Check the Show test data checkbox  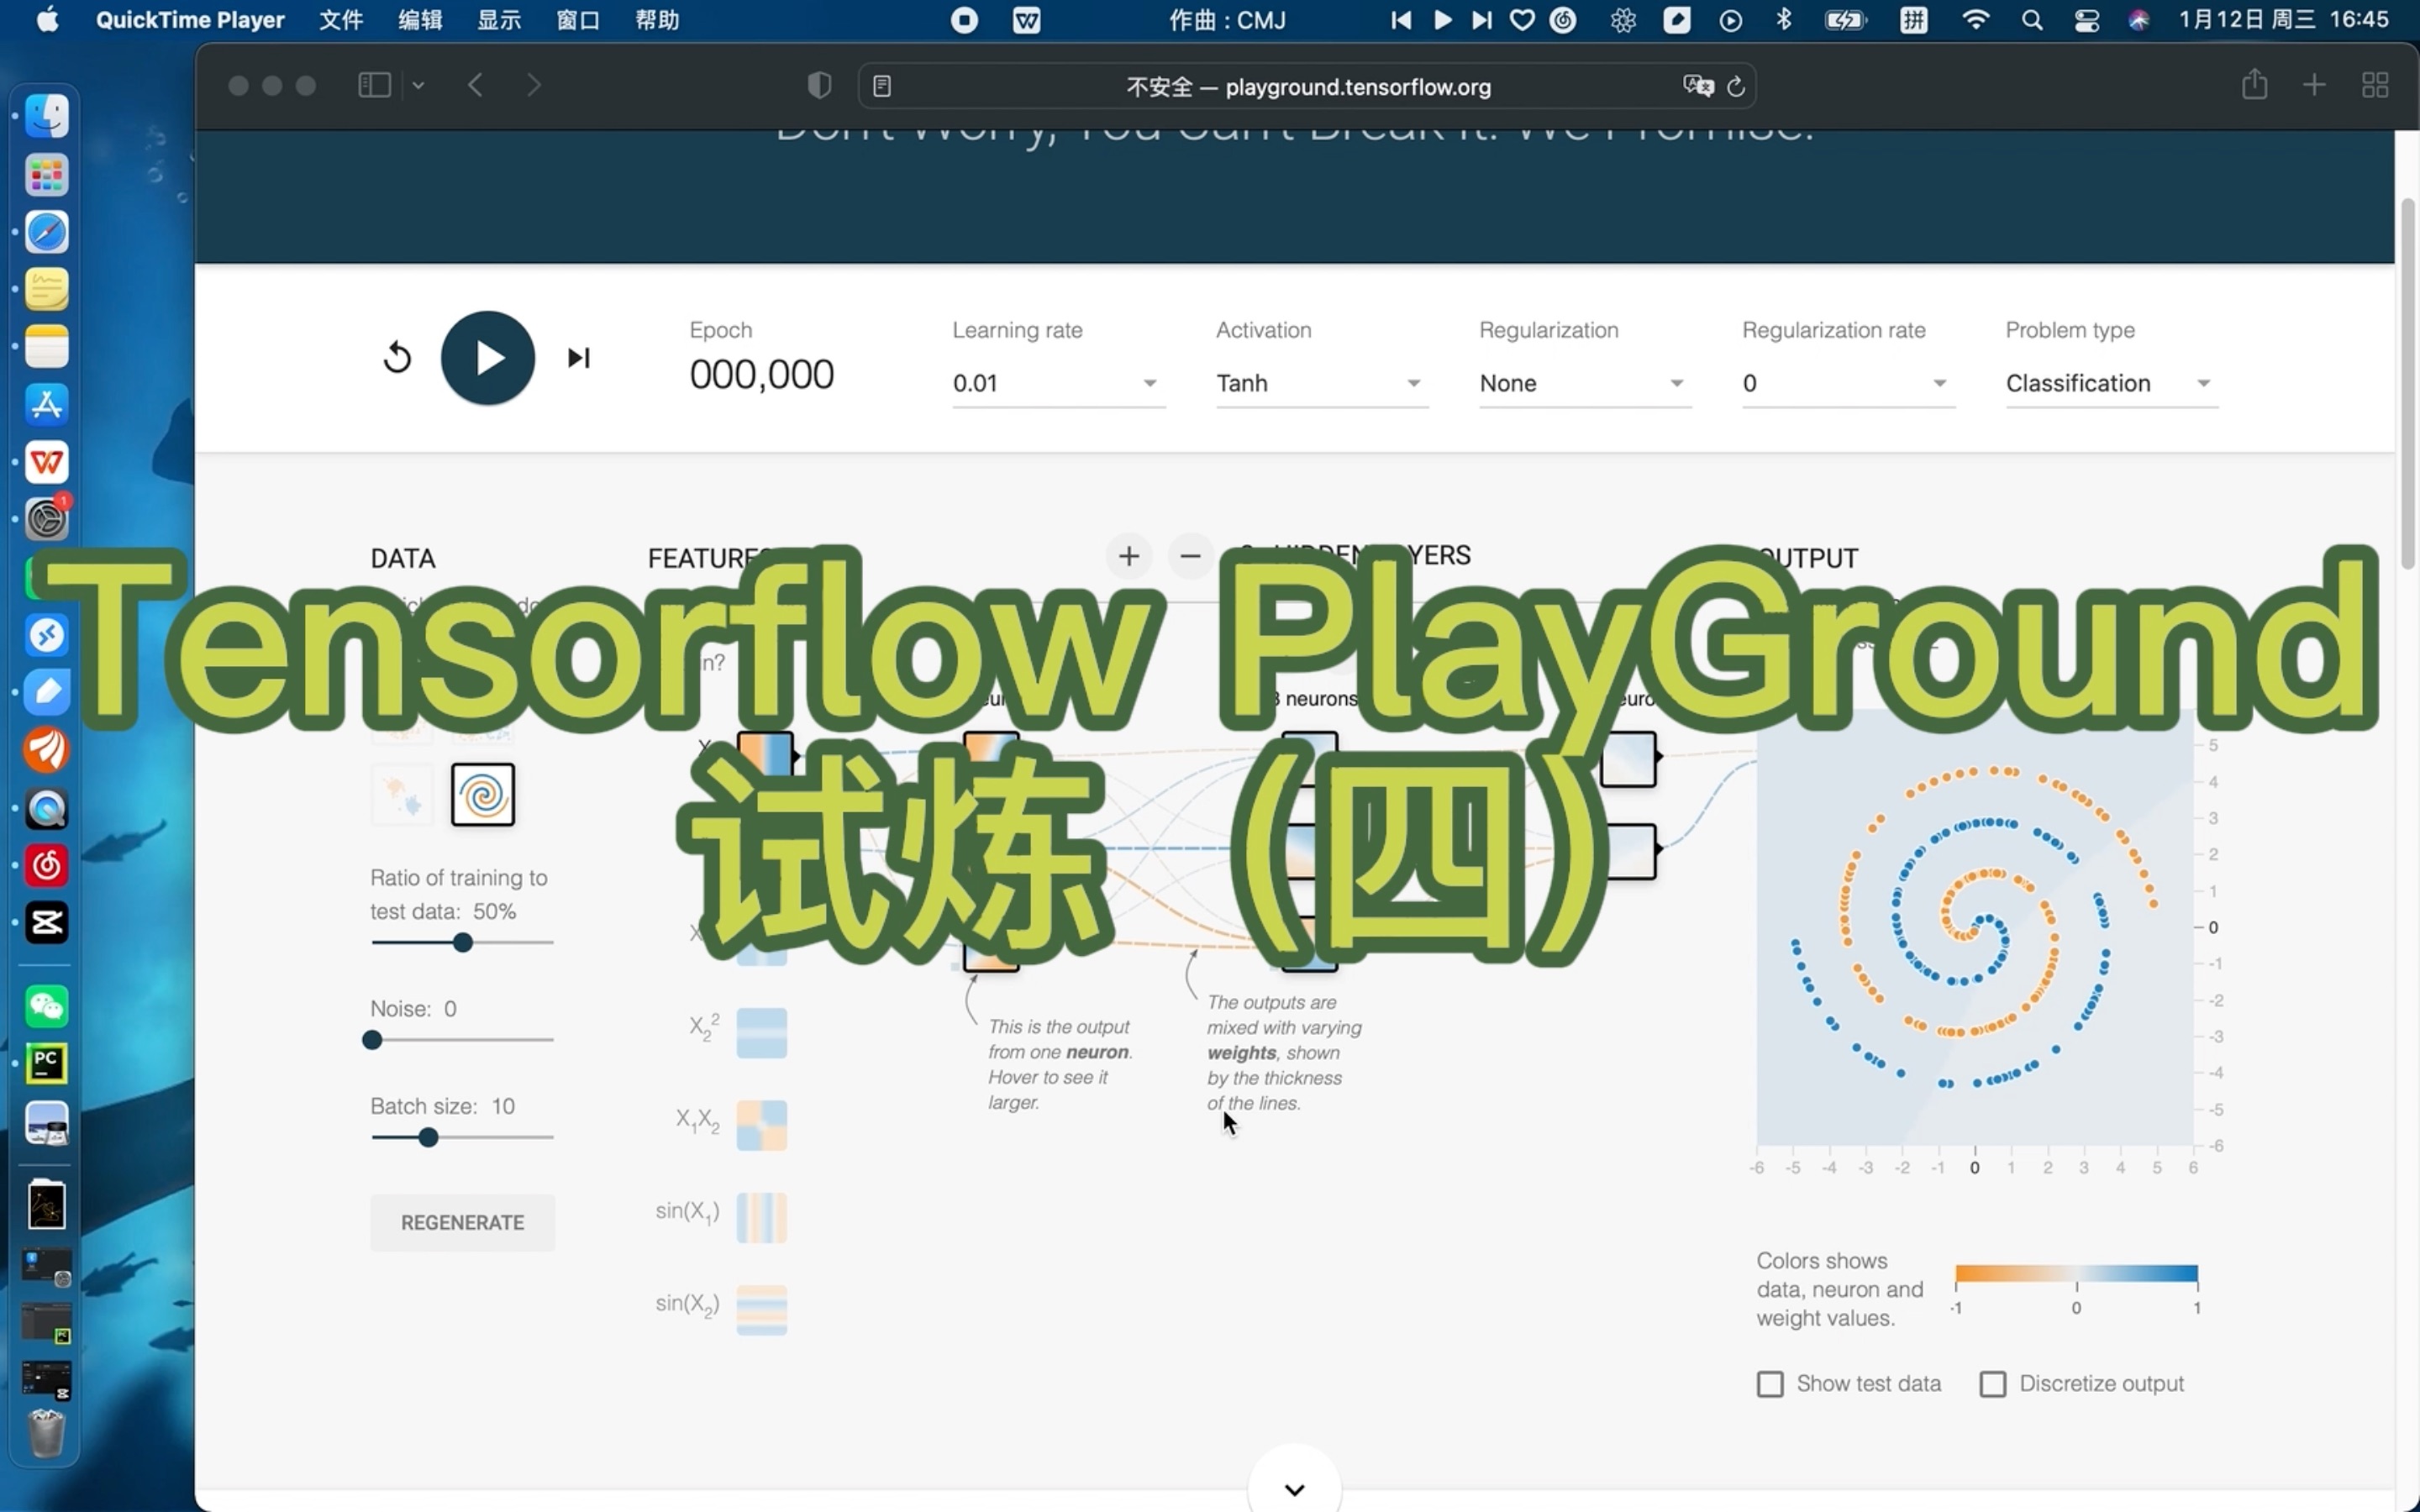pos(1771,1383)
